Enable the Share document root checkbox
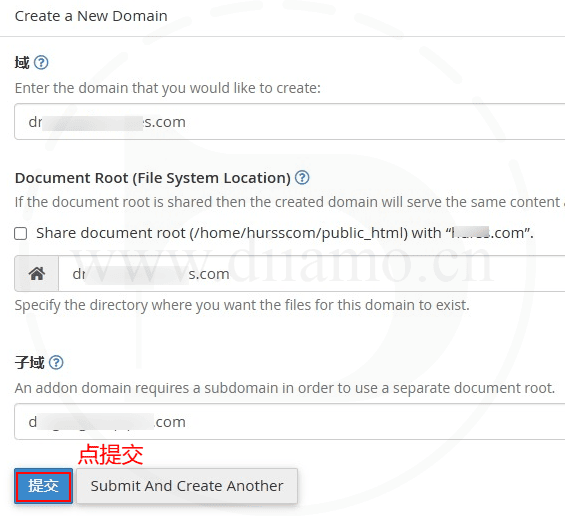Viewport: 565px width, 516px height. pyautogui.click(x=21, y=233)
